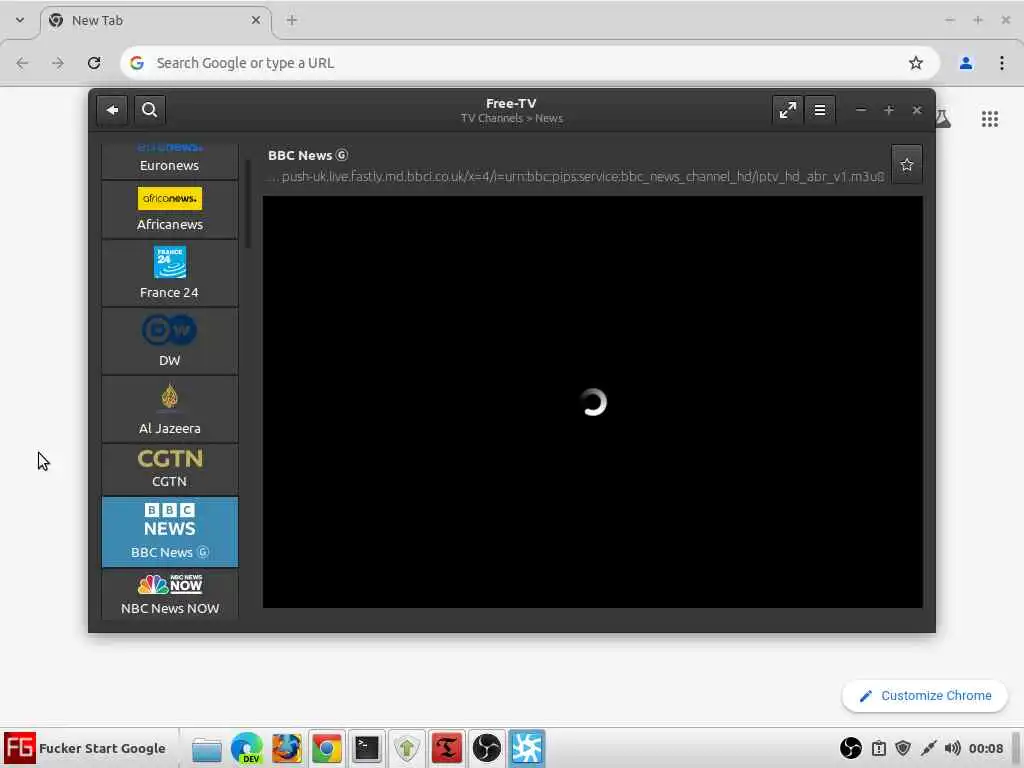The image size is (1024, 768).
Task: Reload the Chrome page
Action: click(94, 63)
